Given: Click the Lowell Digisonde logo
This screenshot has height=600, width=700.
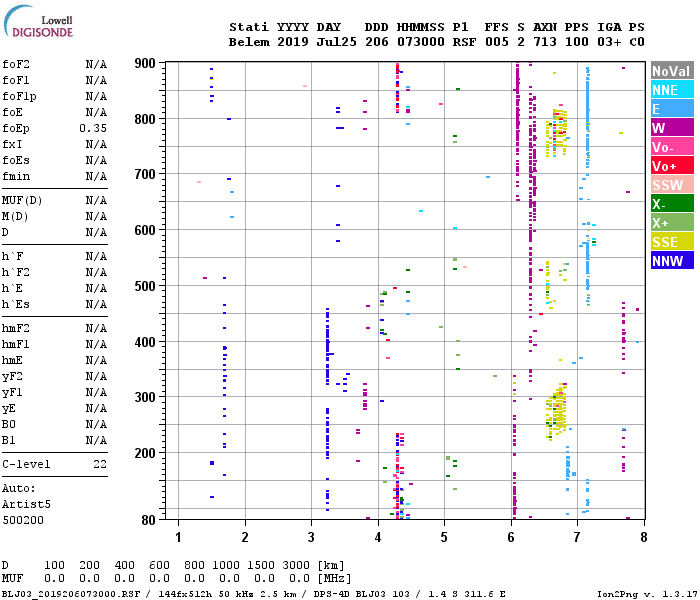Looking at the screenshot, I should tap(38, 21).
